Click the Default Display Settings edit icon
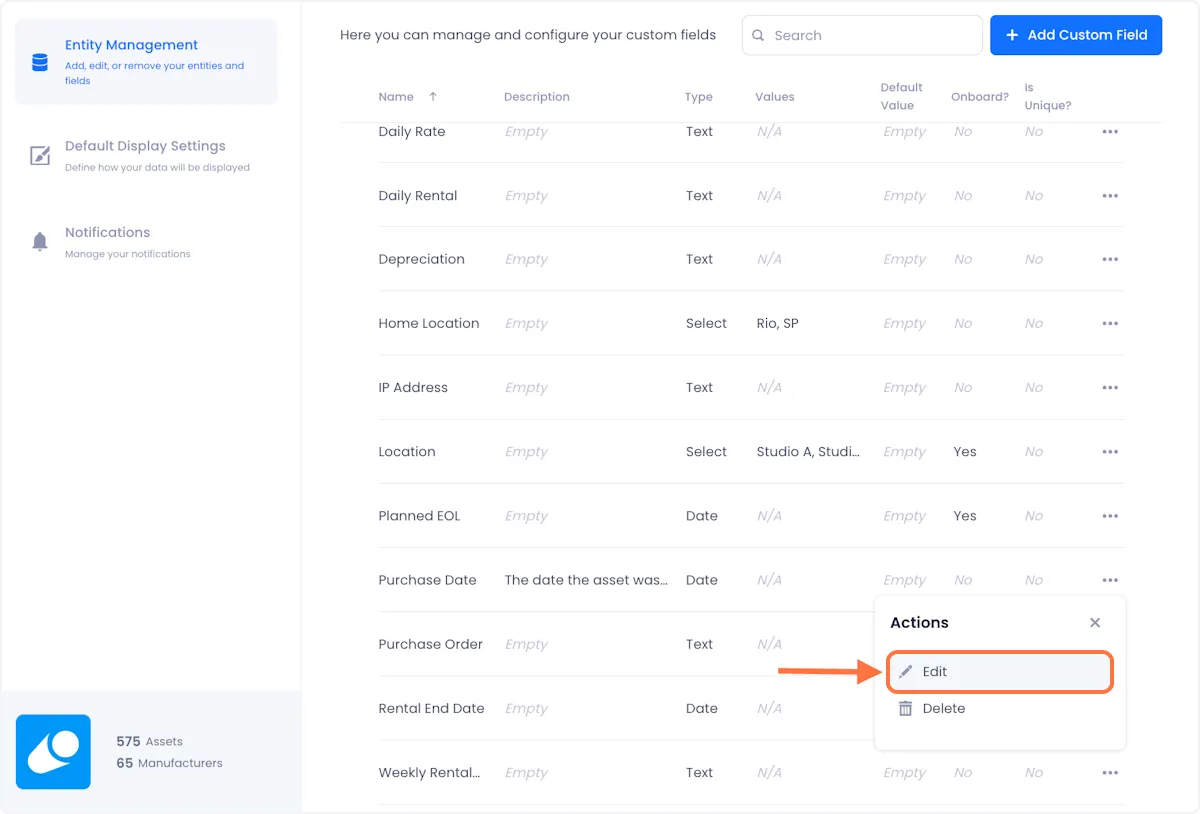The height and width of the screenshot is (814, 1200). pos(40,155)
